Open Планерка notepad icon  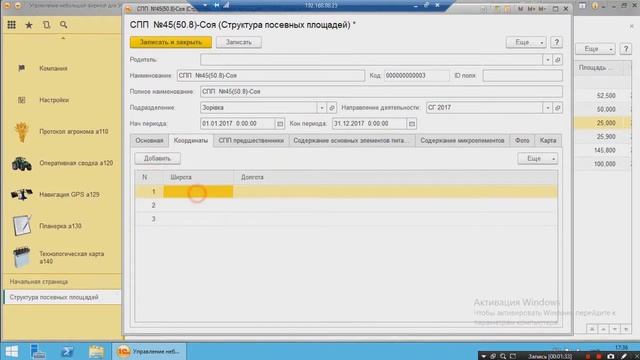point(22,226)
